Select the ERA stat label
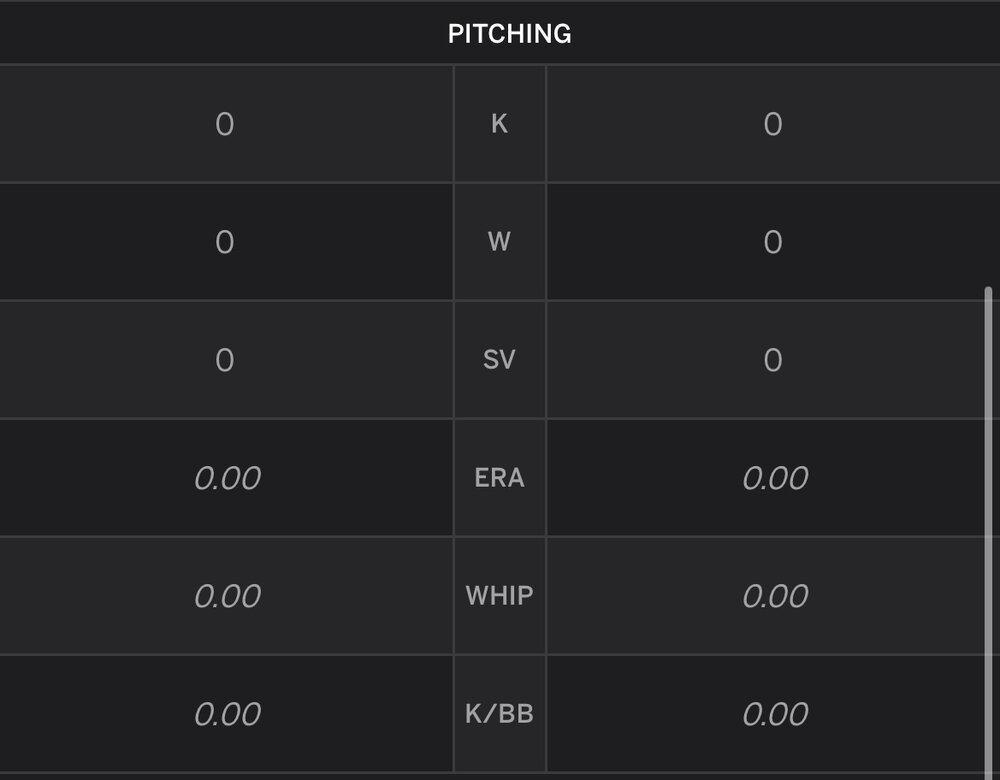This screenshot has height=780, width=1000. (499, 478)
